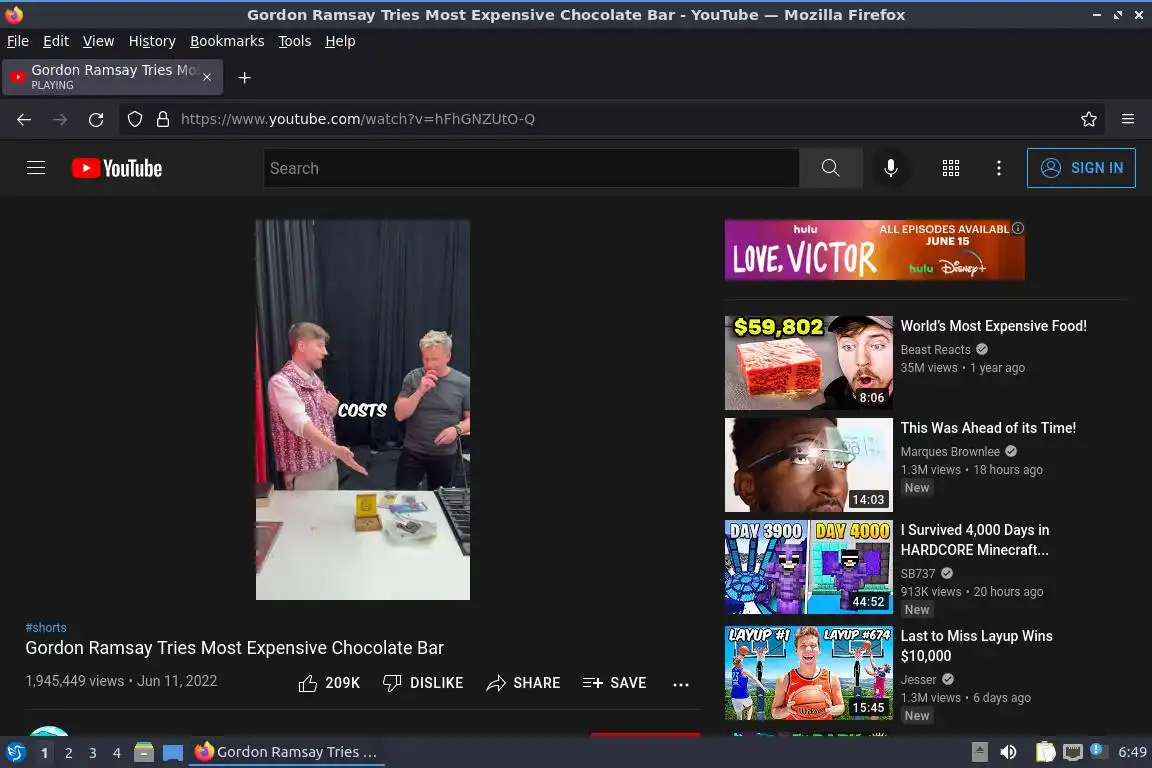Viewport: 1152px width, 768px height.
Task: Save the video to a playlist
Action: point(614,683)
